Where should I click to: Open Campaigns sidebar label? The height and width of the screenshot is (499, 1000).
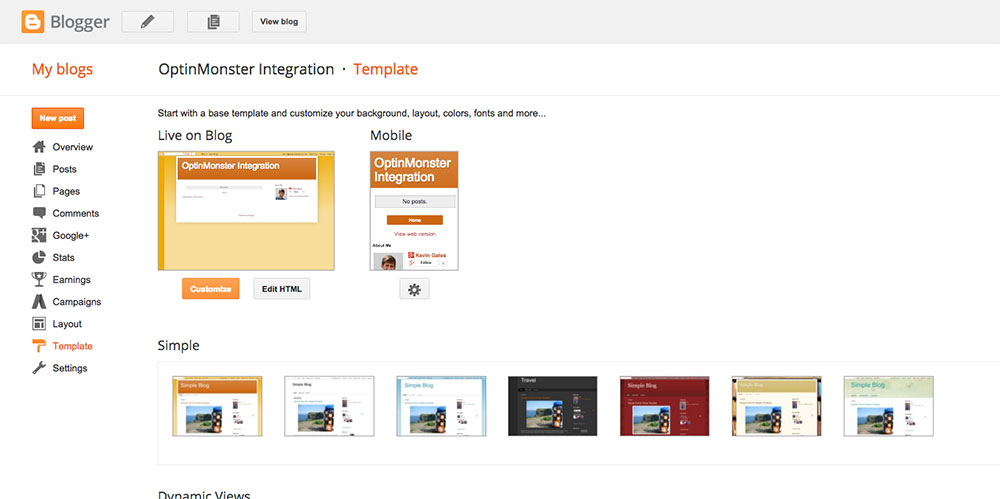tap(77, 302)
